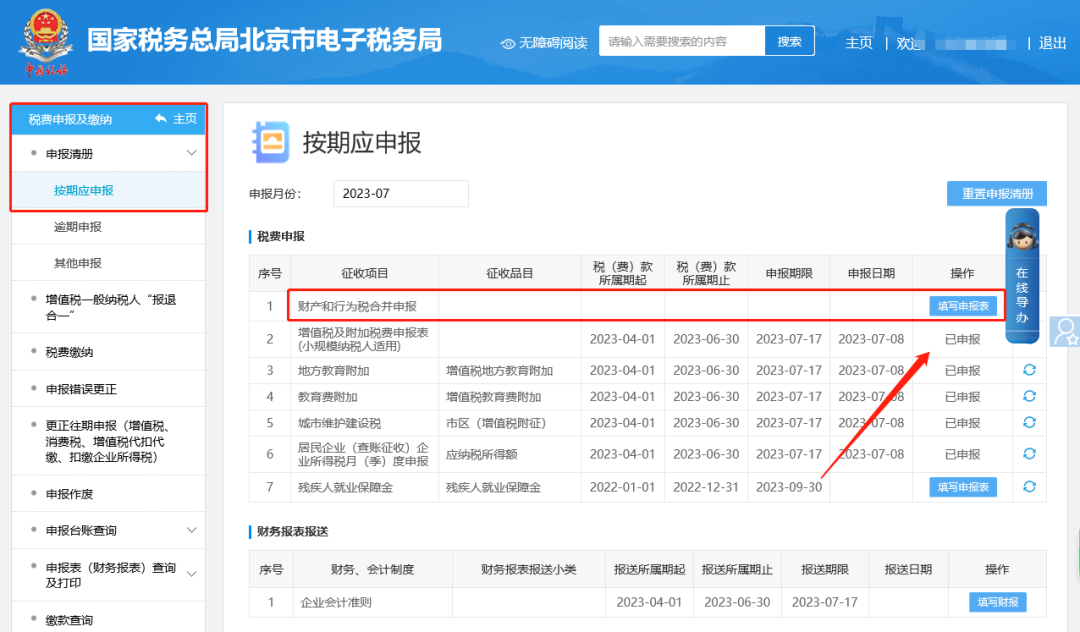
Task: Click 征收品目 column header
Action: point(510,273)
